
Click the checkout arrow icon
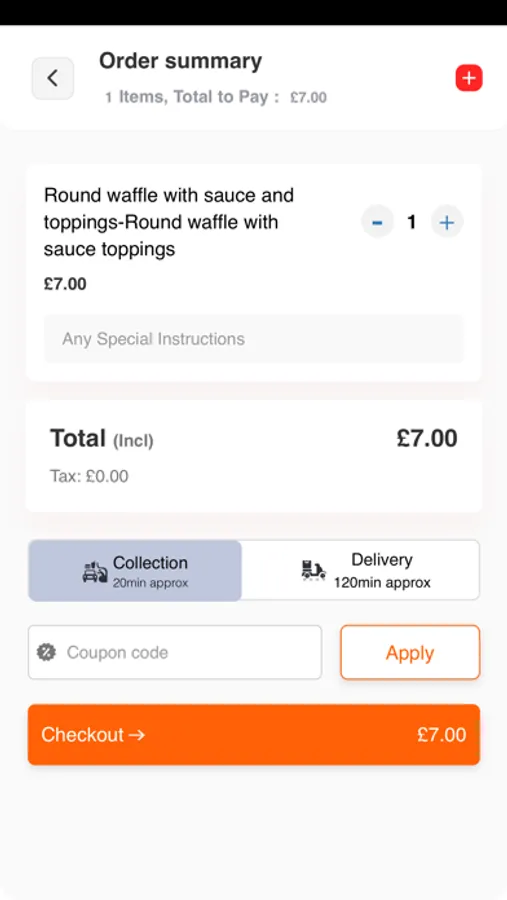137,735
